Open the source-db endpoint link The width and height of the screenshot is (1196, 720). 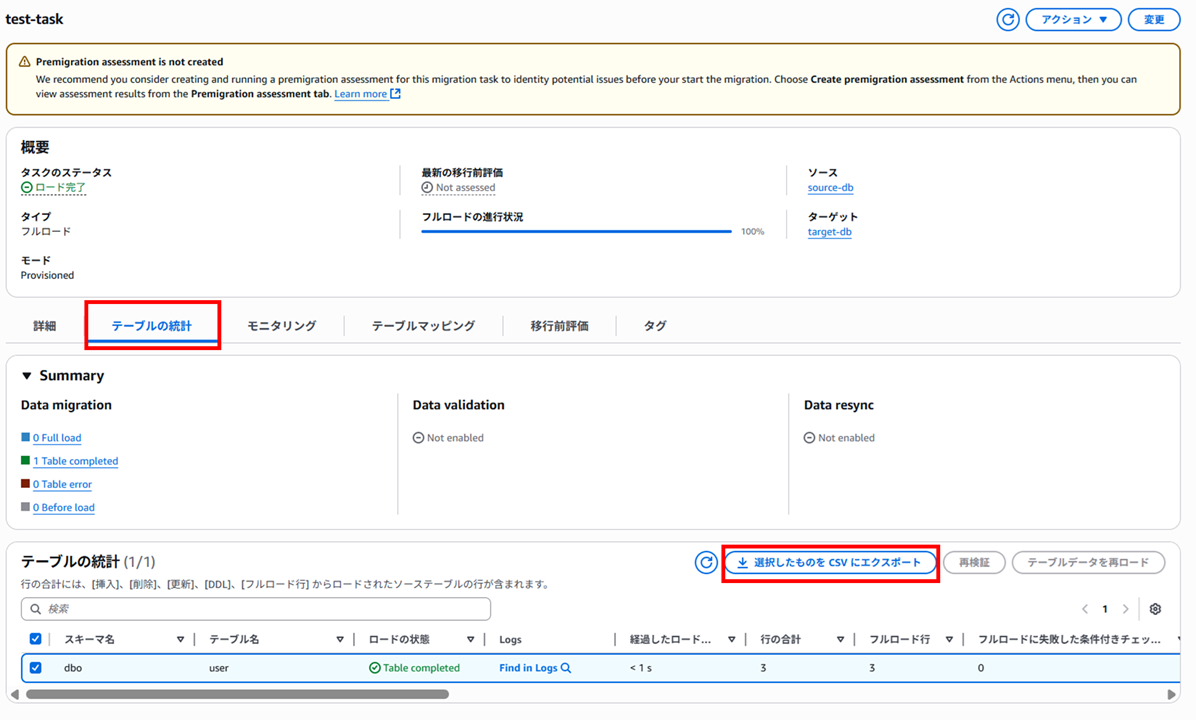(x=830, y=188)
